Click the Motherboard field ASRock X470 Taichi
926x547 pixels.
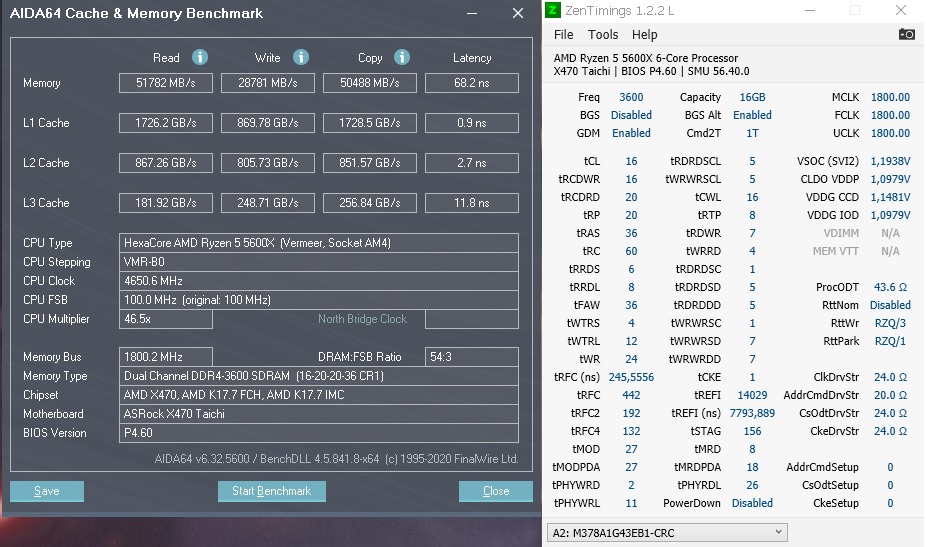click(x=319, y=413)
